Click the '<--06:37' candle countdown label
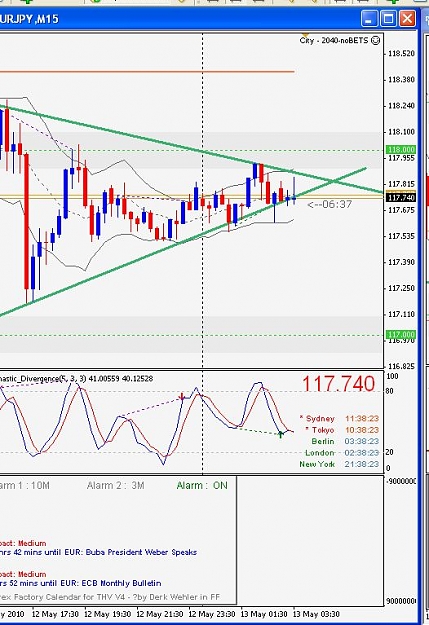429x625 pixels. 330,204
